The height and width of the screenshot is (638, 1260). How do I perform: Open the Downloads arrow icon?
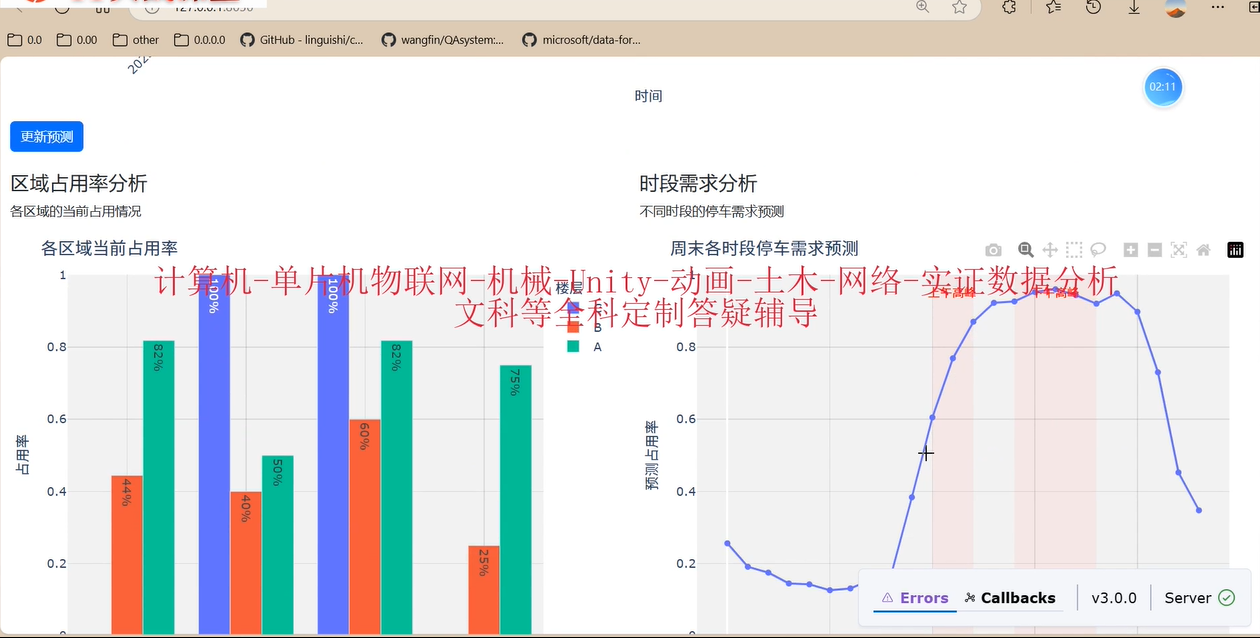tap(1134, 7)
